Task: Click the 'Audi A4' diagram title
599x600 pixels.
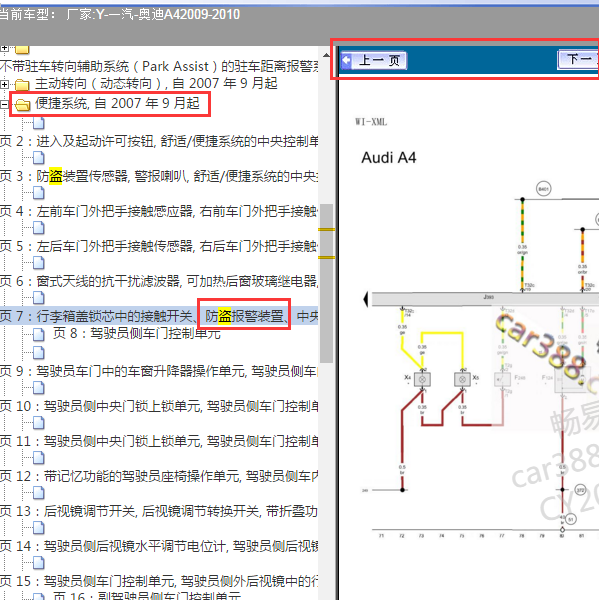Action: pos(388,158)
